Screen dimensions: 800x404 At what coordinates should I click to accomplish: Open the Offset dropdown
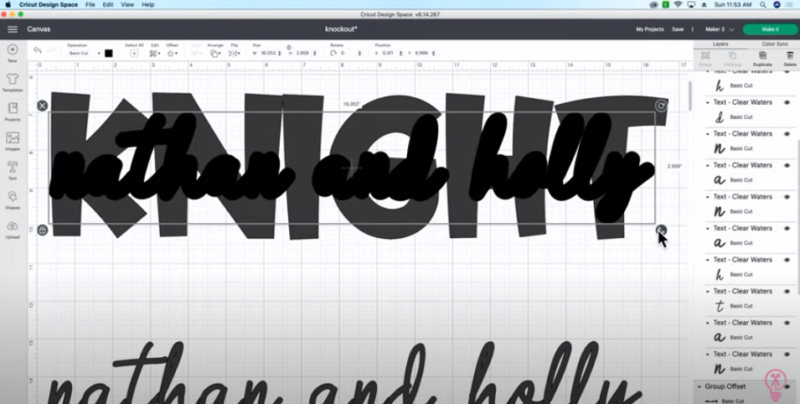pyautogui.click(x=172, y=54)
